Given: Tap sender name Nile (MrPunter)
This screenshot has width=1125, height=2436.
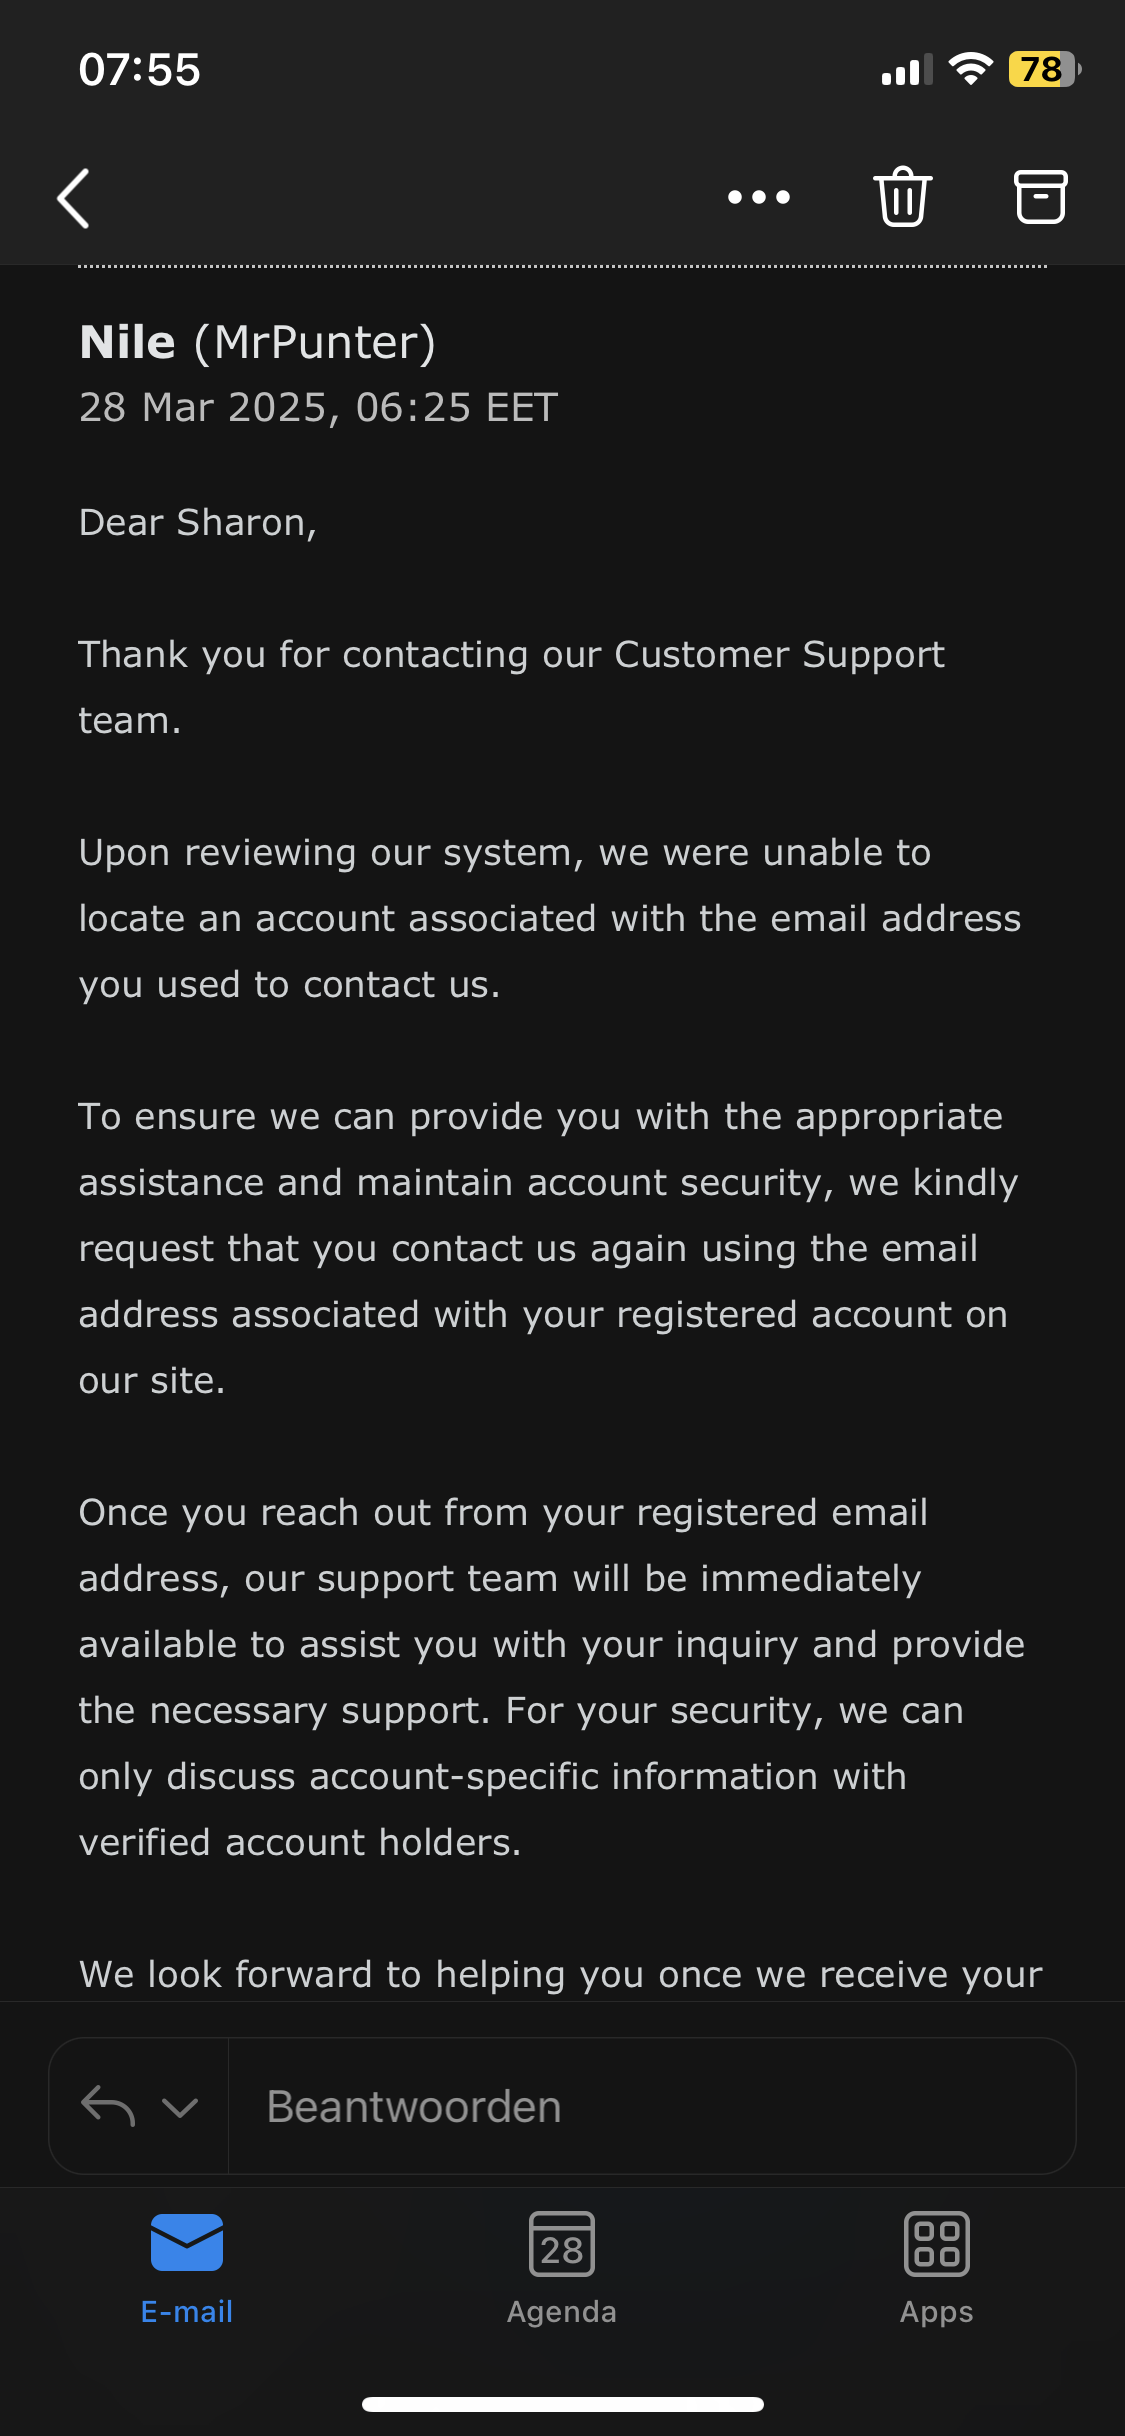Looking at the screenshot, I should (258, 343).
